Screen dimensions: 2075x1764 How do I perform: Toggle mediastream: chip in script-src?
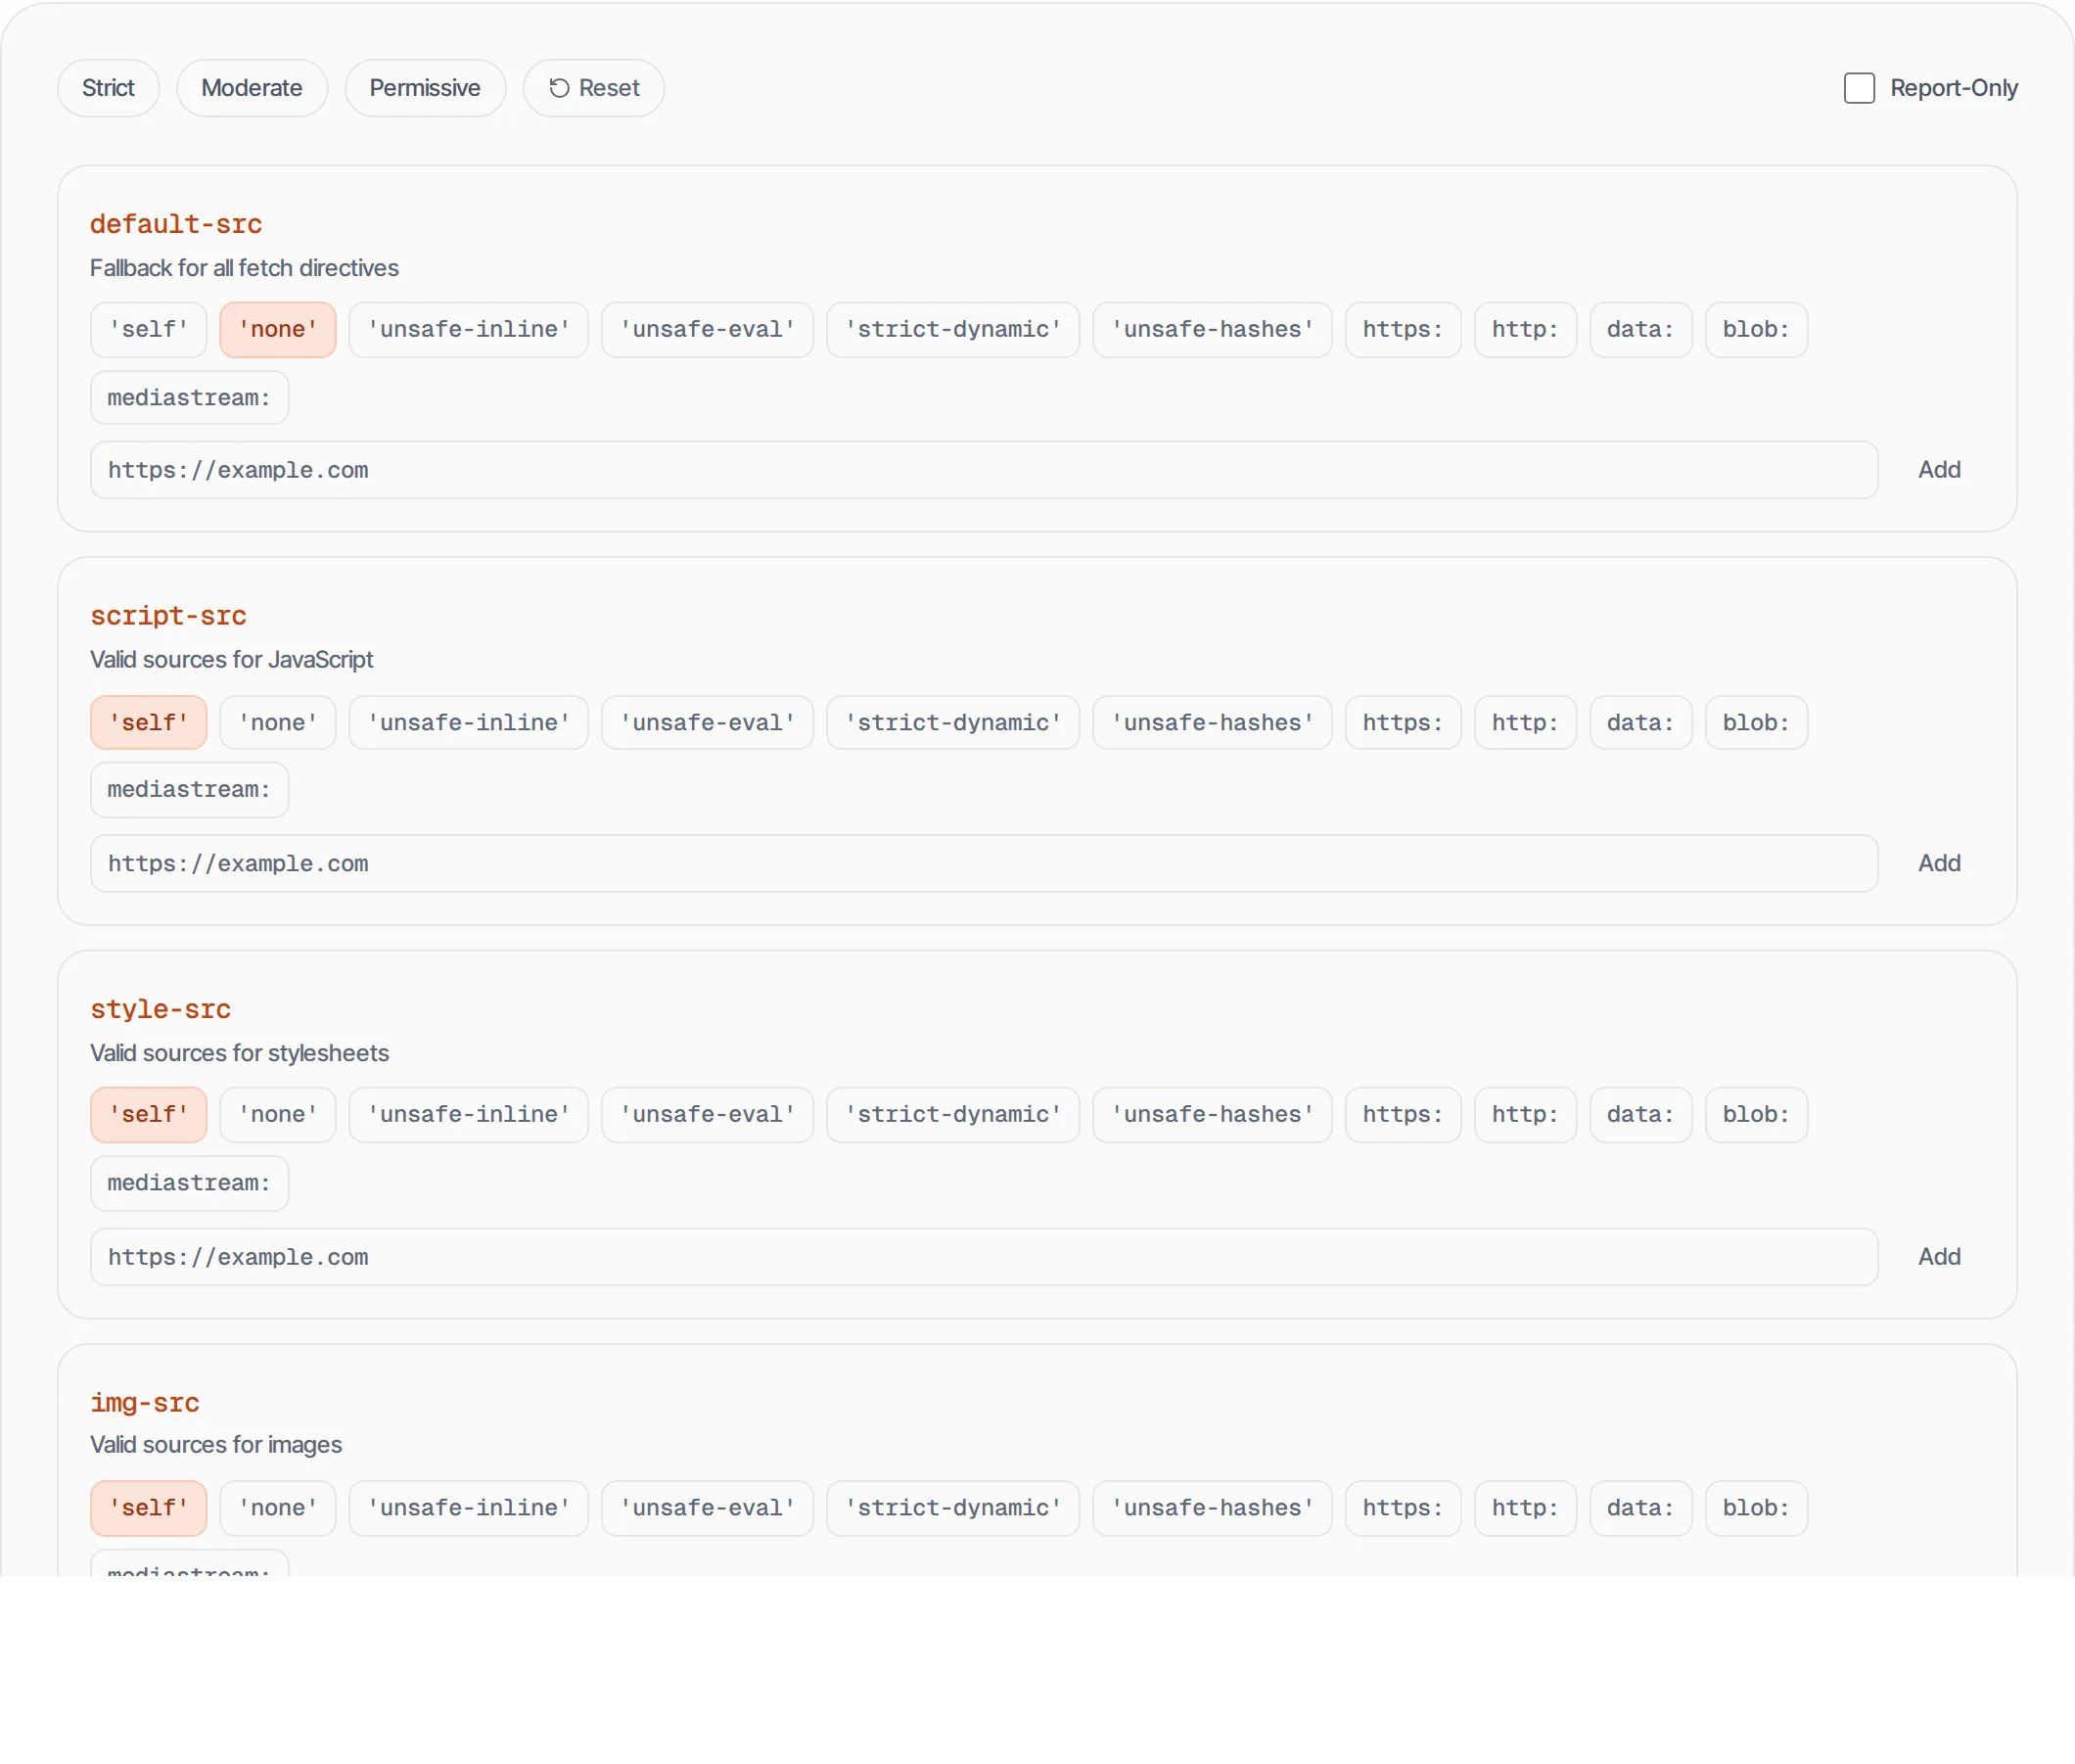190,790
